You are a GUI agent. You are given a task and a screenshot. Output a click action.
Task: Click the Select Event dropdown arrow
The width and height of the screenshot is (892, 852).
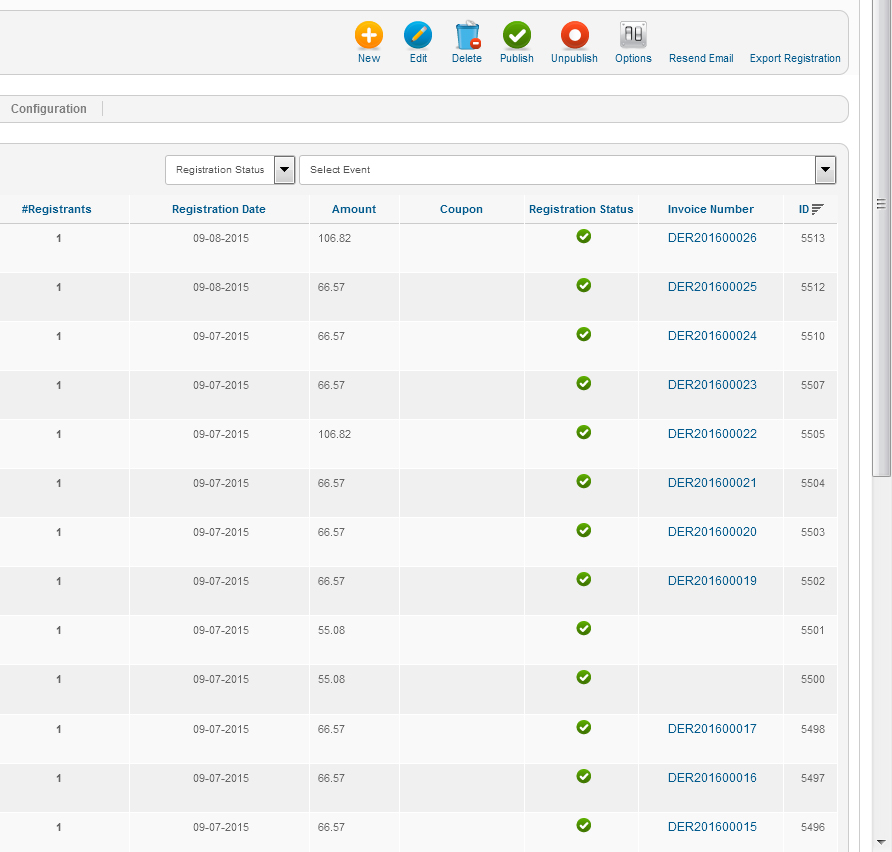[x=825, y=170]
